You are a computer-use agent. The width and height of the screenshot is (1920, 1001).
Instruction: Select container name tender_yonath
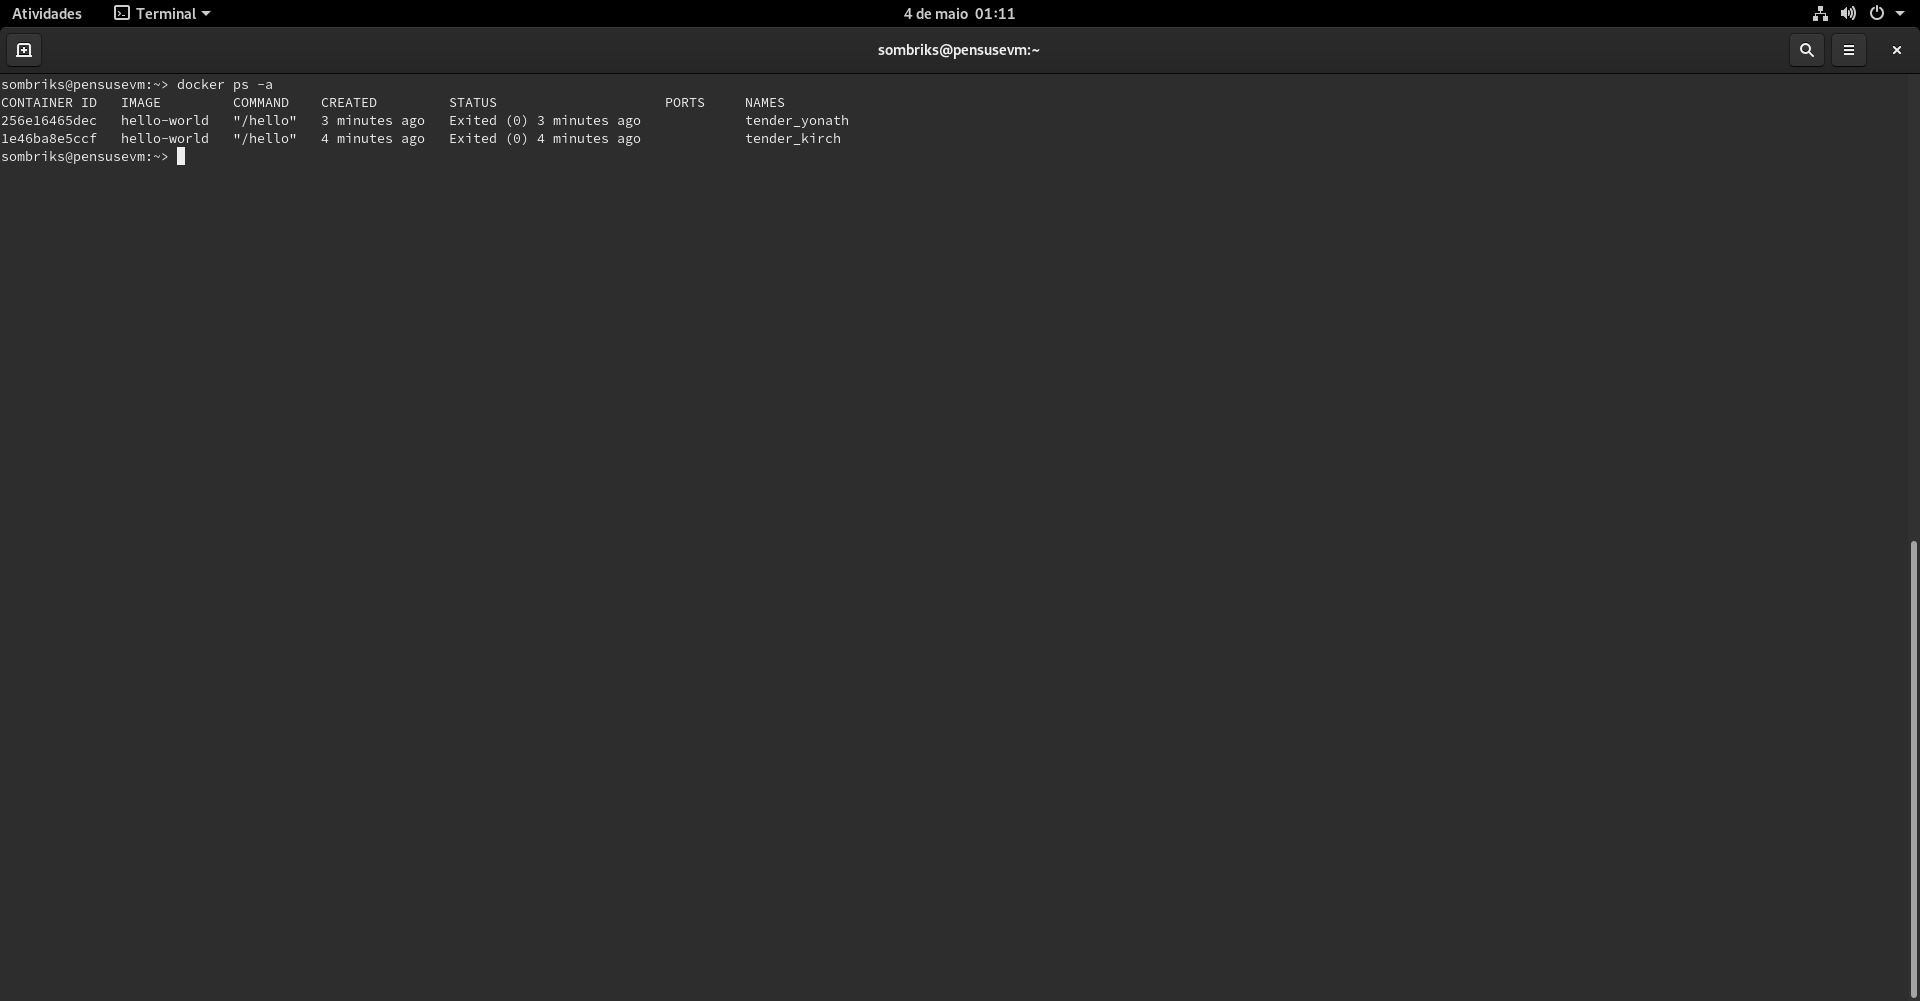(x=796, y=120)
